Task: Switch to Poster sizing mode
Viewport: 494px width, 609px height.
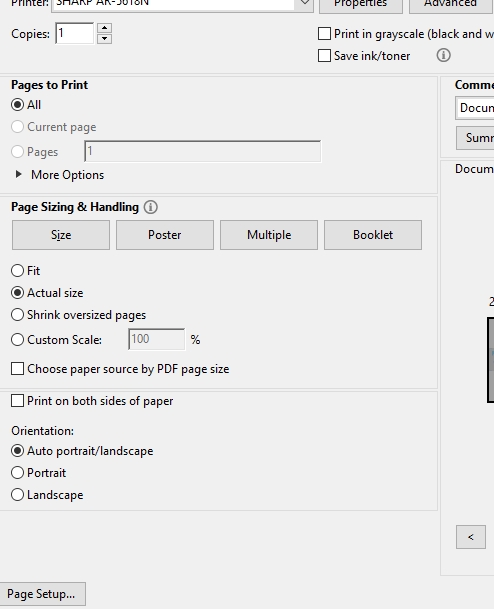Action: point(165,235)
